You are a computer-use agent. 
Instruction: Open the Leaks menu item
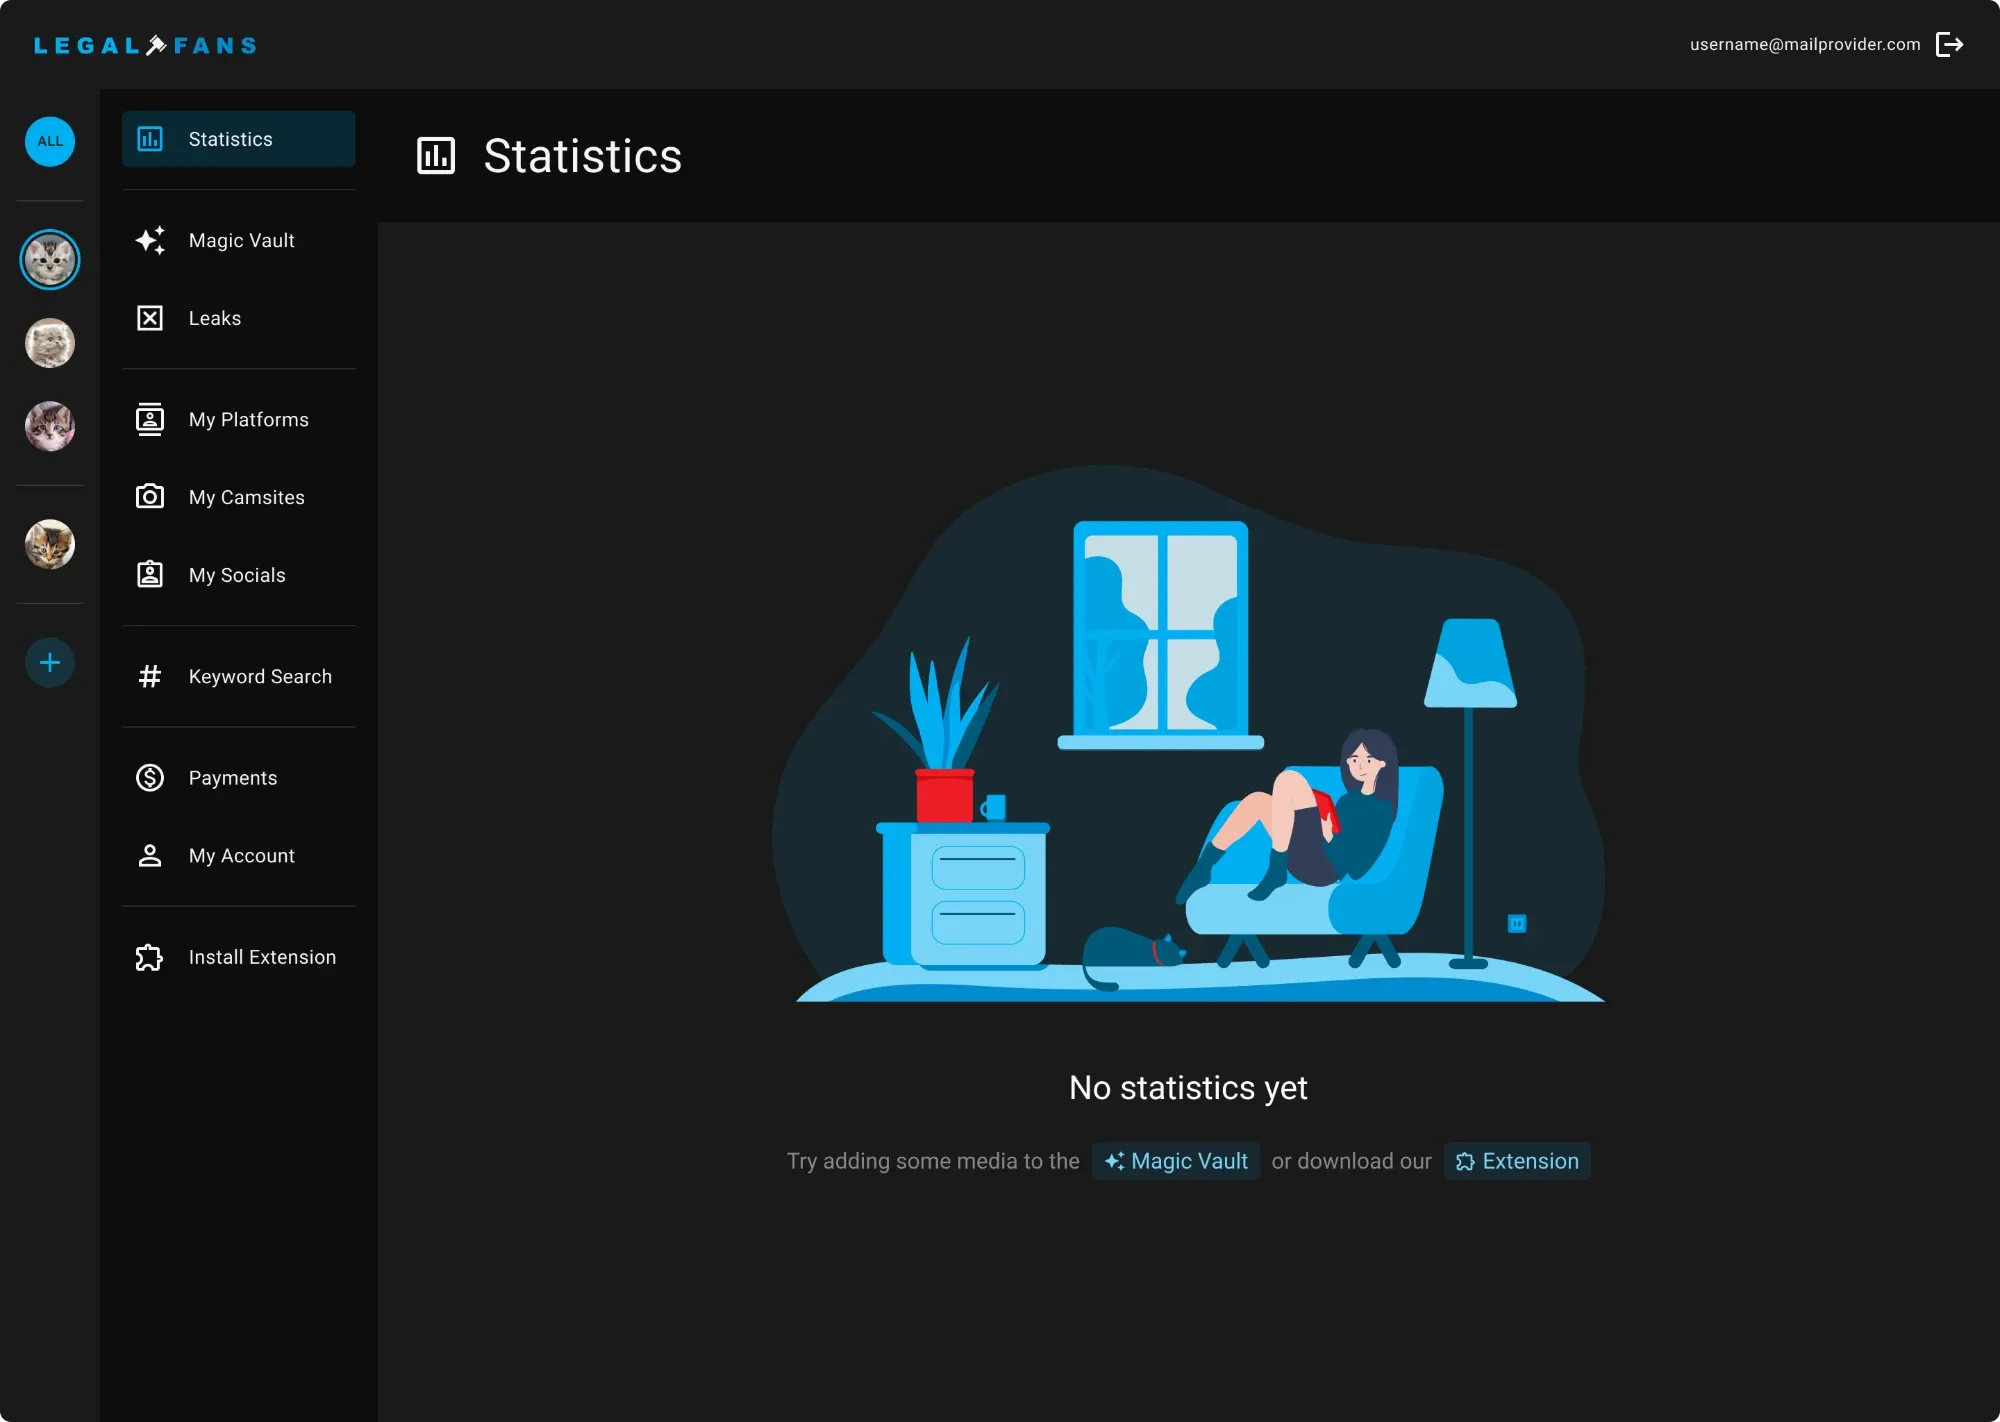tap(238, 318)
